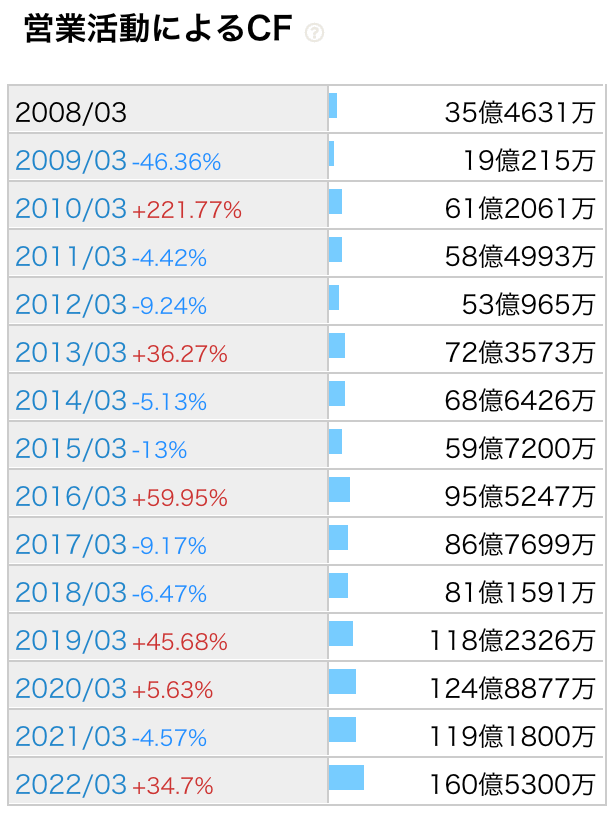Click the 営業活動によるCF heading

[157, 31]
